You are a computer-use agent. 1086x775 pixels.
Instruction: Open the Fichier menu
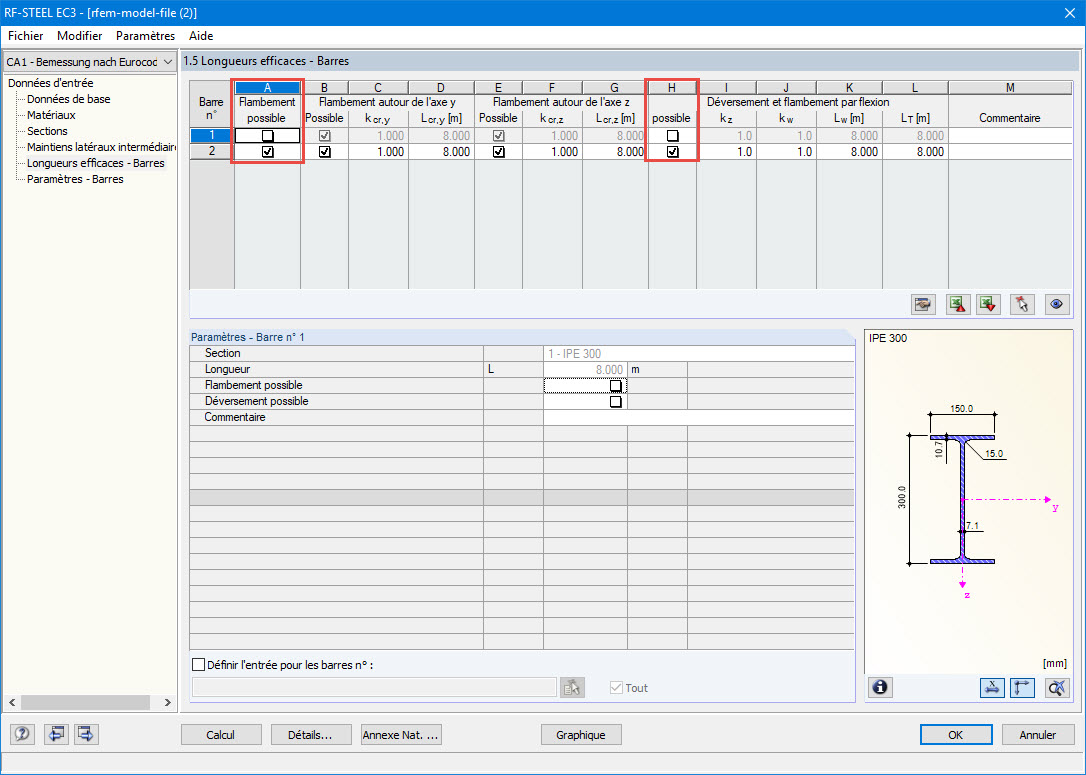pyautogui.click(x=26, y=36)
